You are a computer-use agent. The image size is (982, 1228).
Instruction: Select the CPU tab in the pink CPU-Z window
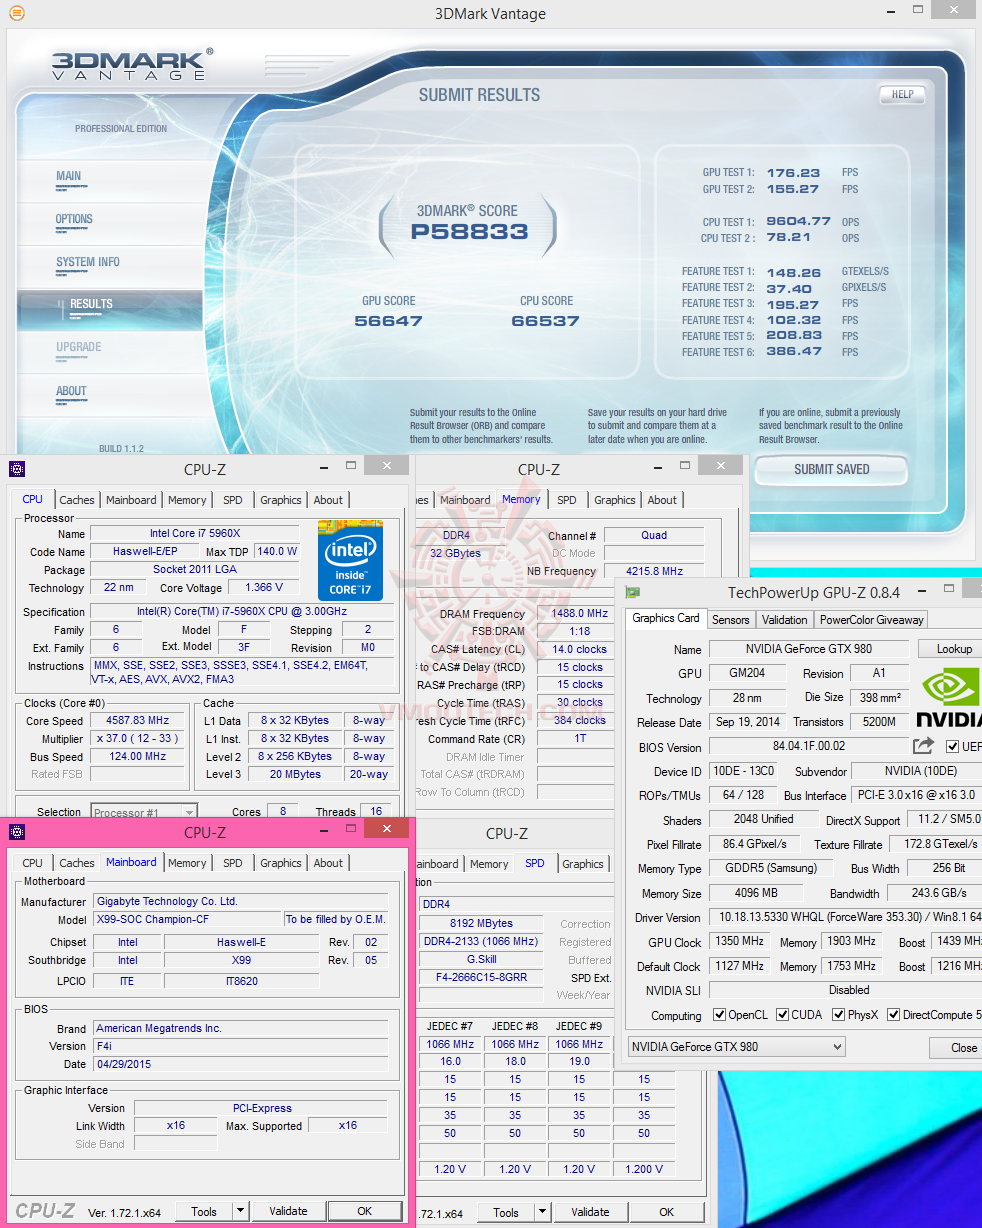[33, 863]
